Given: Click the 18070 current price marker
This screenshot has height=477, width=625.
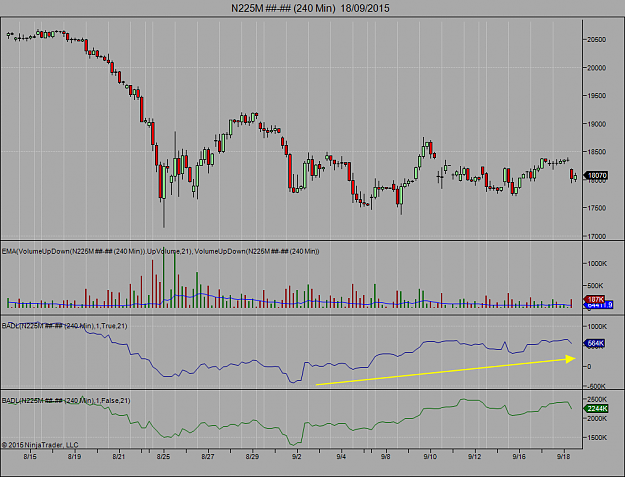Looking at the screenshot, I should coord(597,175).
